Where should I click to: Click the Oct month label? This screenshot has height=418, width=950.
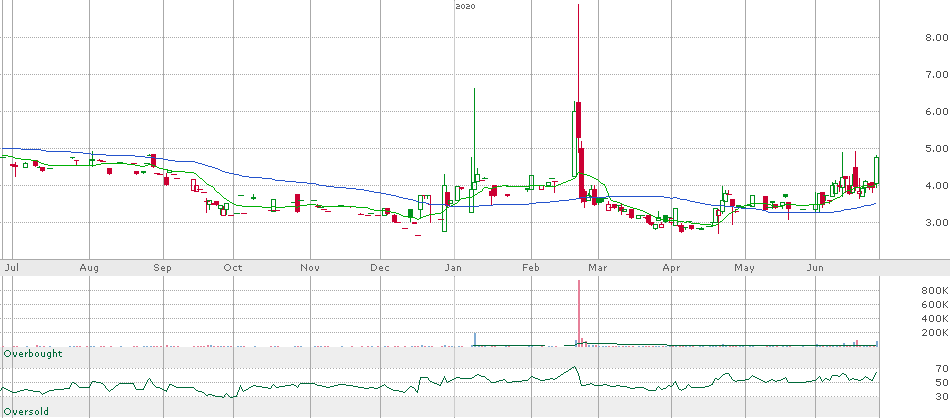[233, 268]
